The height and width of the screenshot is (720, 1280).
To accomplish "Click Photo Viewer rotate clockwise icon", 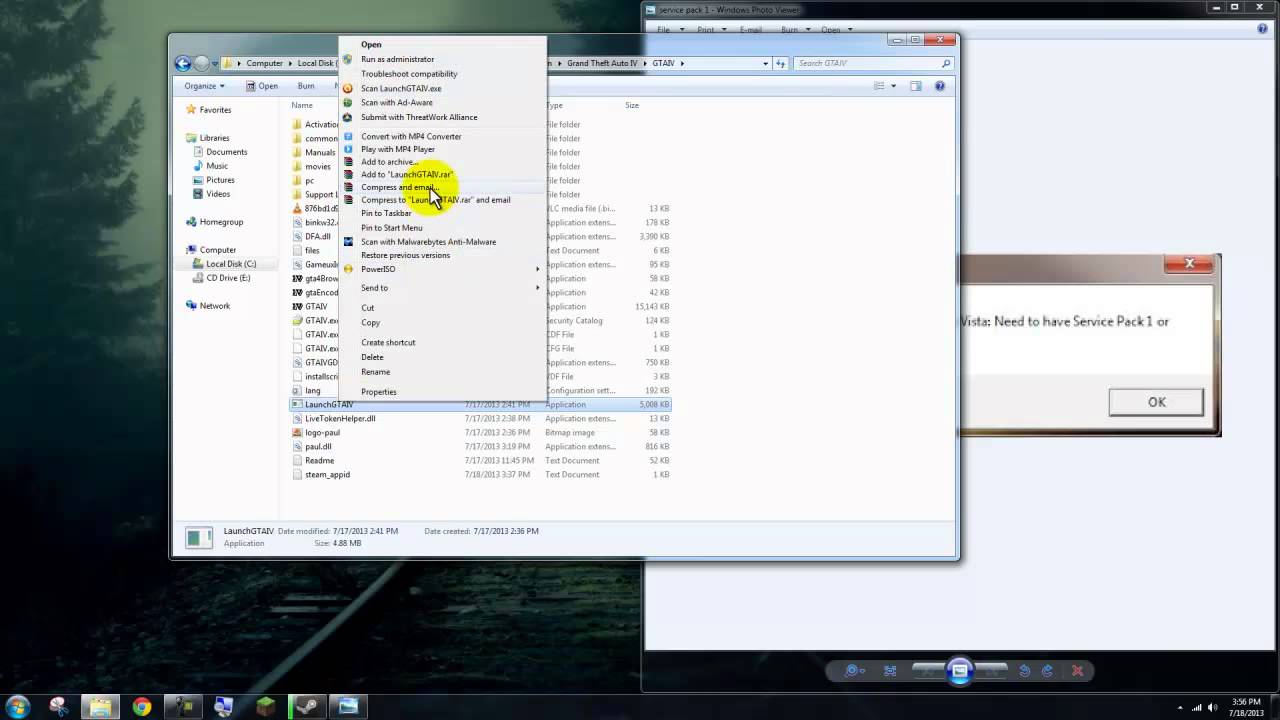I will coord(1047,671).
